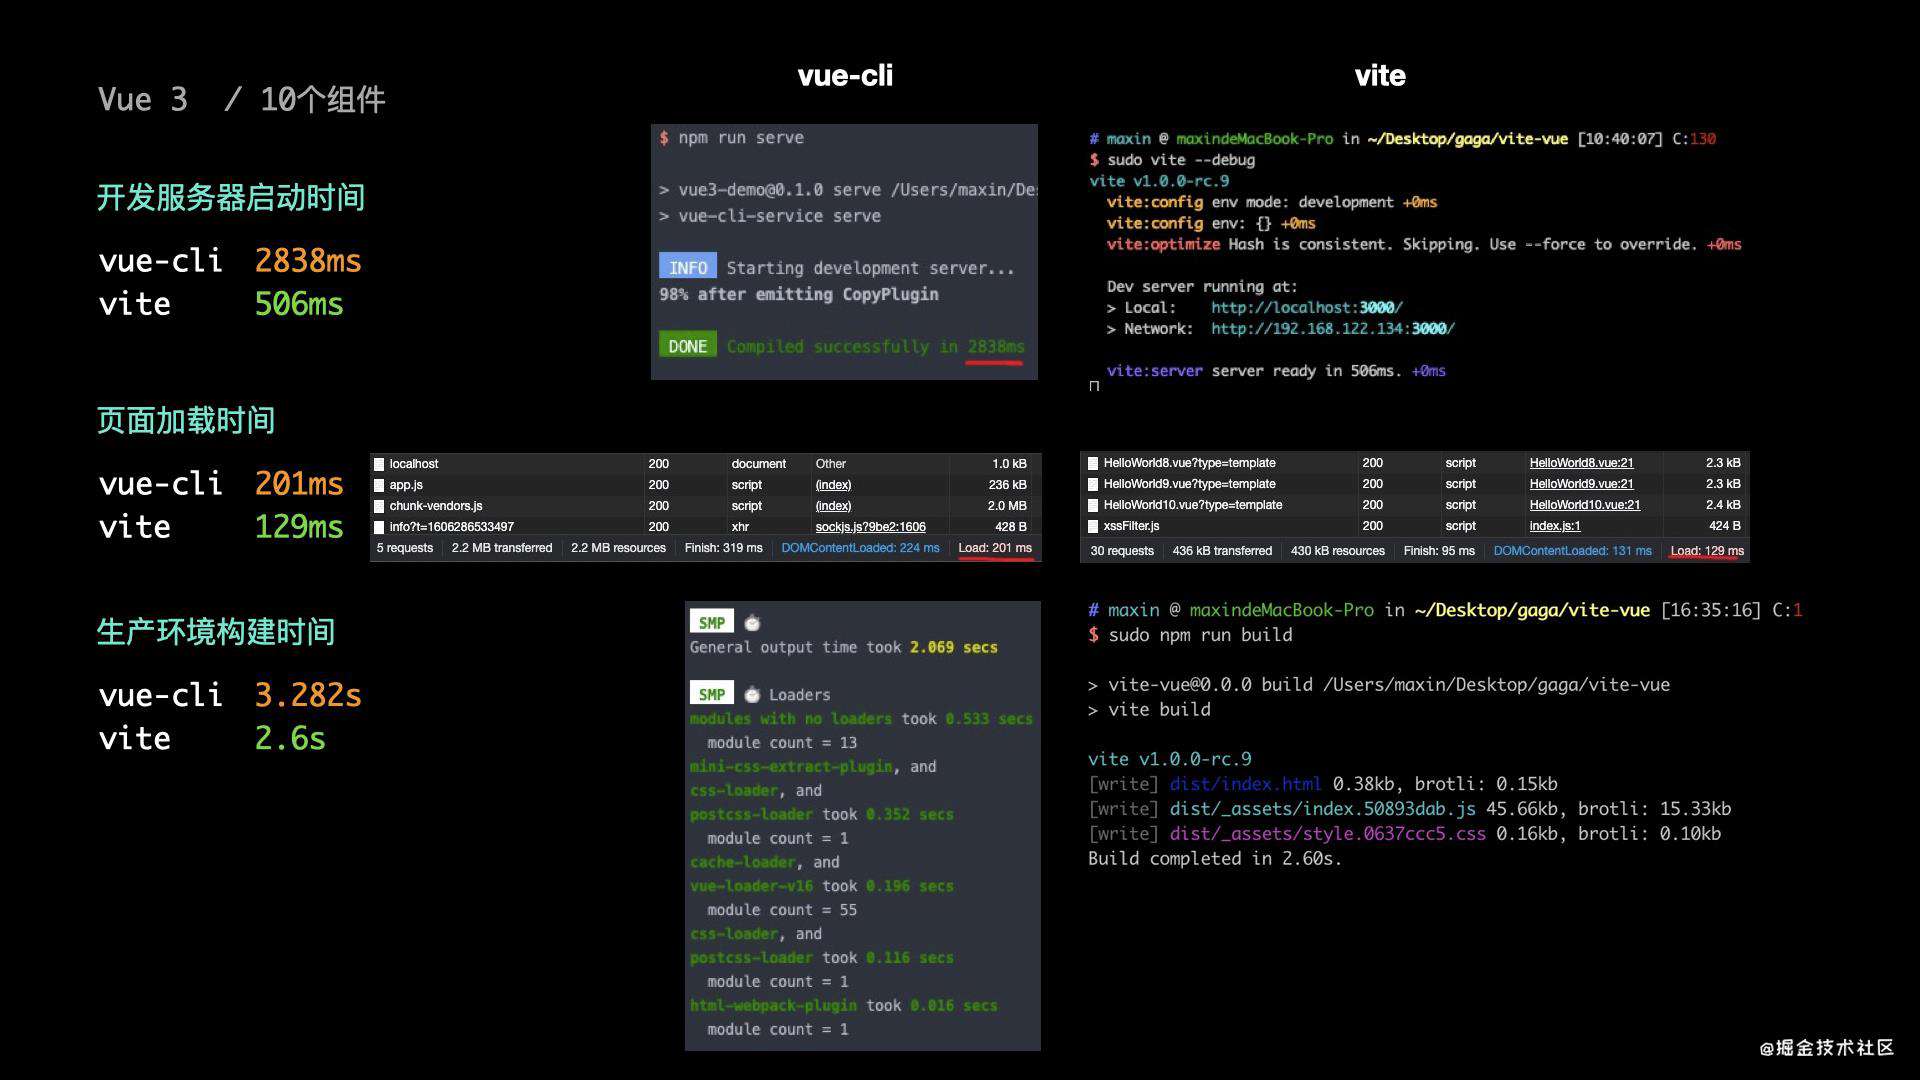Viewport: 1920px width, 1080px height.
Task: Open the index.js:1 initiator link
Action: click(1555, 526)
